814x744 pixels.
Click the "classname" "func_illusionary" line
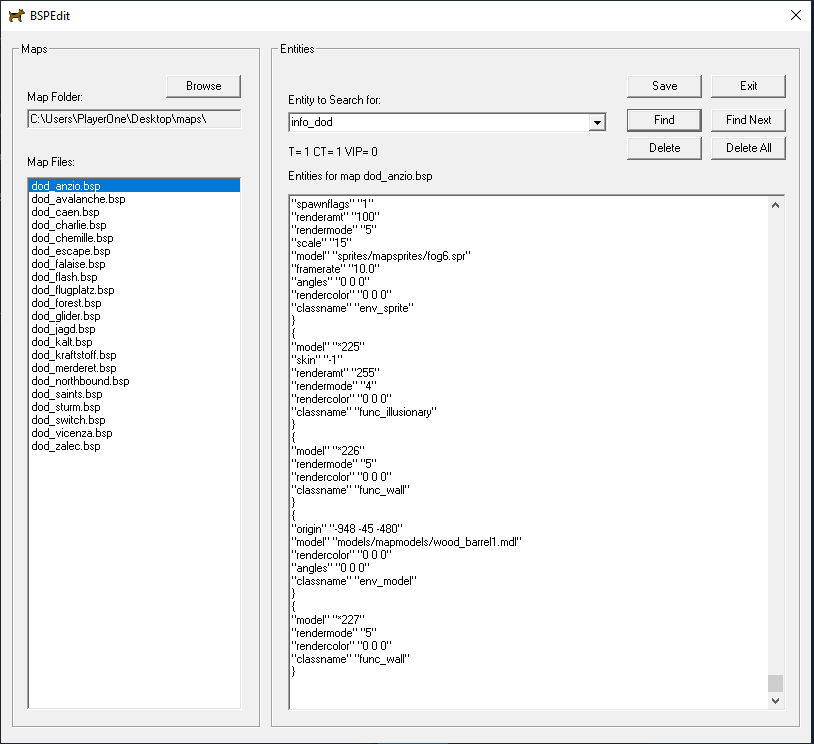(x=364, y=412)
